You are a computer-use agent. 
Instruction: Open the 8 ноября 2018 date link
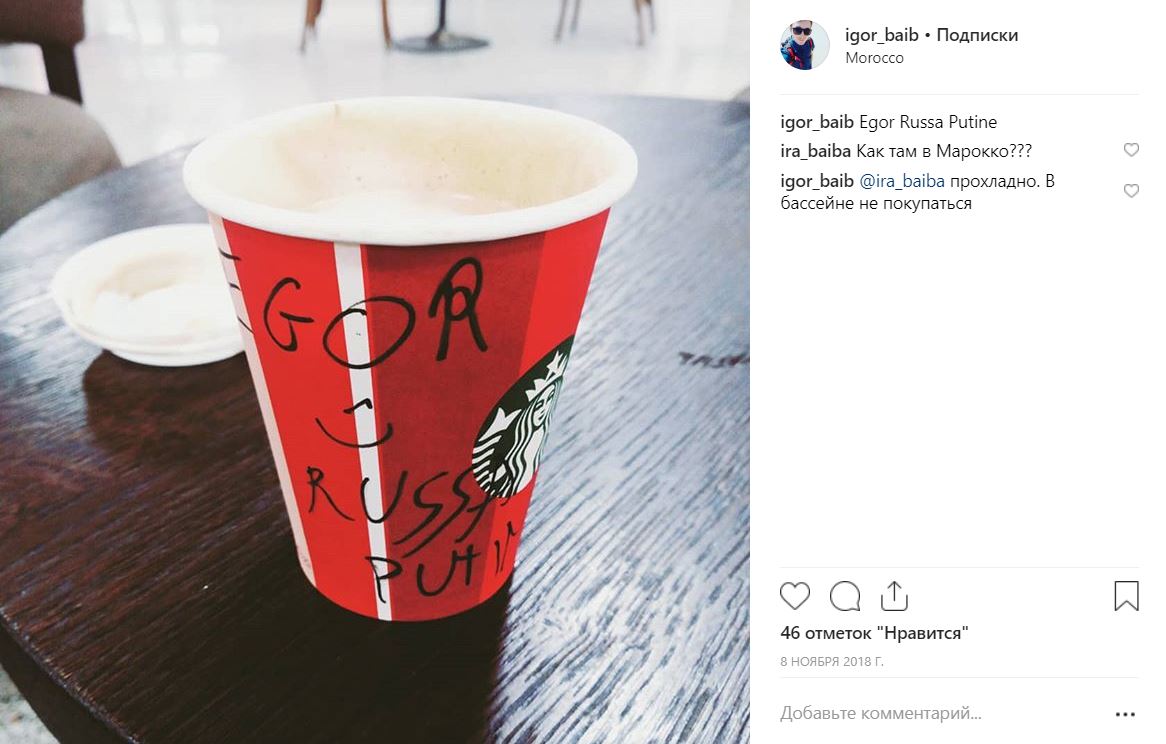pos(832,661)
